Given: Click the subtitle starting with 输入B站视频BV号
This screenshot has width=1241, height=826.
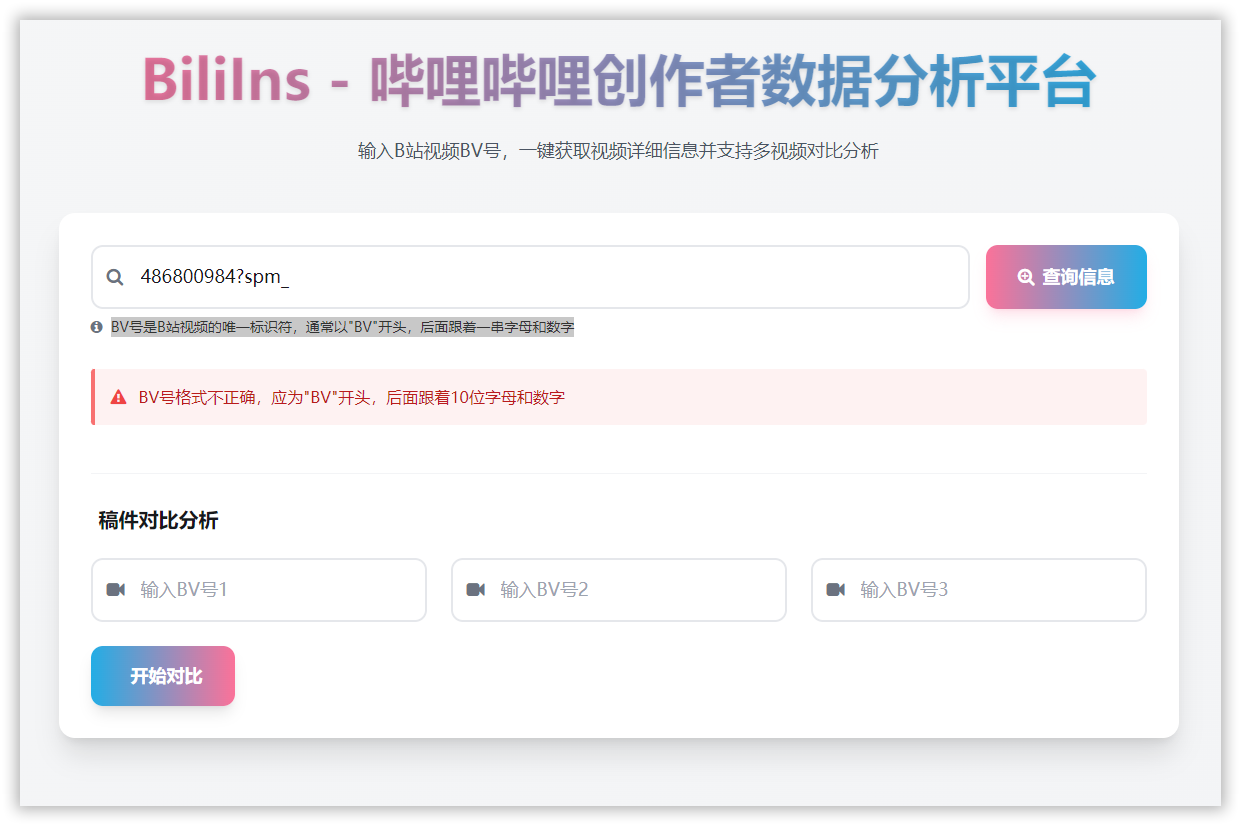Looking at the screenshot, I should (x=618, y=151).
